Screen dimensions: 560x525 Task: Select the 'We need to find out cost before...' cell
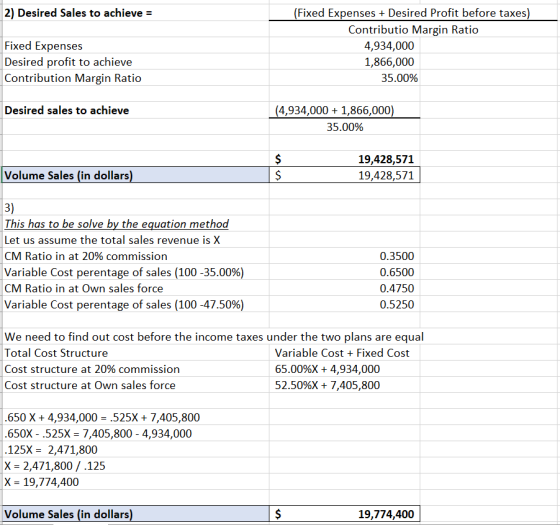(214, 337)
